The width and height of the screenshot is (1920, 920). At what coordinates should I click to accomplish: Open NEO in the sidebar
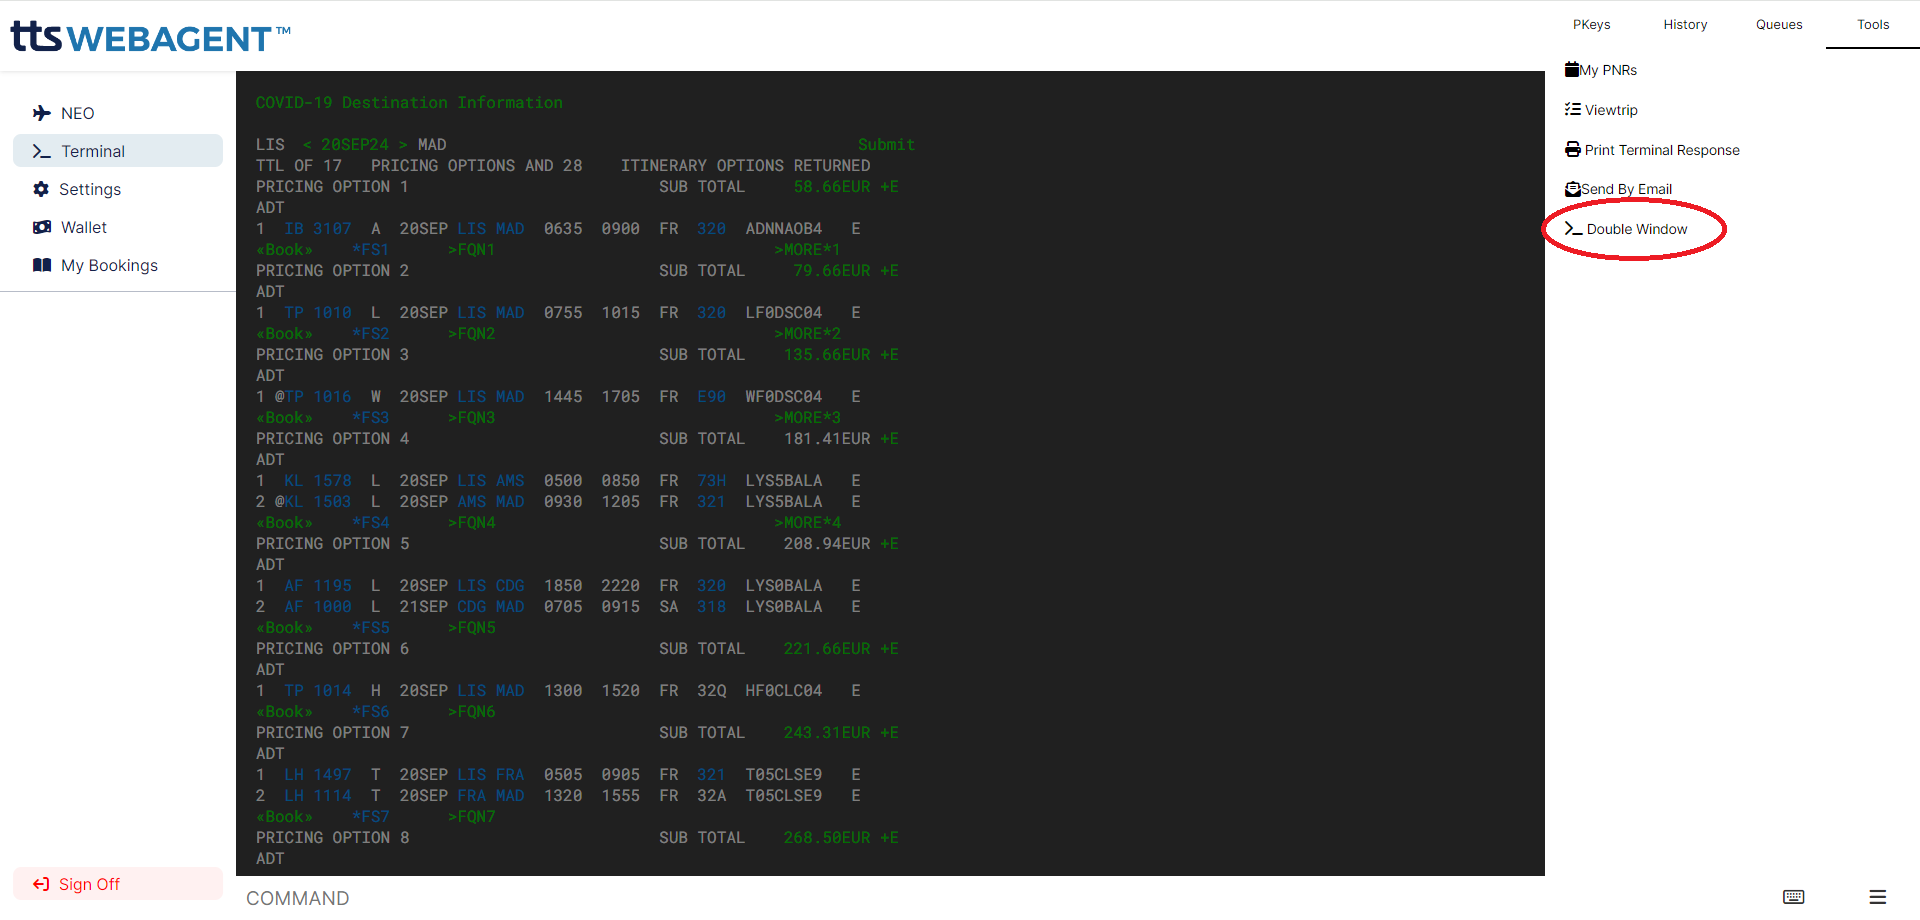point(118,113)
